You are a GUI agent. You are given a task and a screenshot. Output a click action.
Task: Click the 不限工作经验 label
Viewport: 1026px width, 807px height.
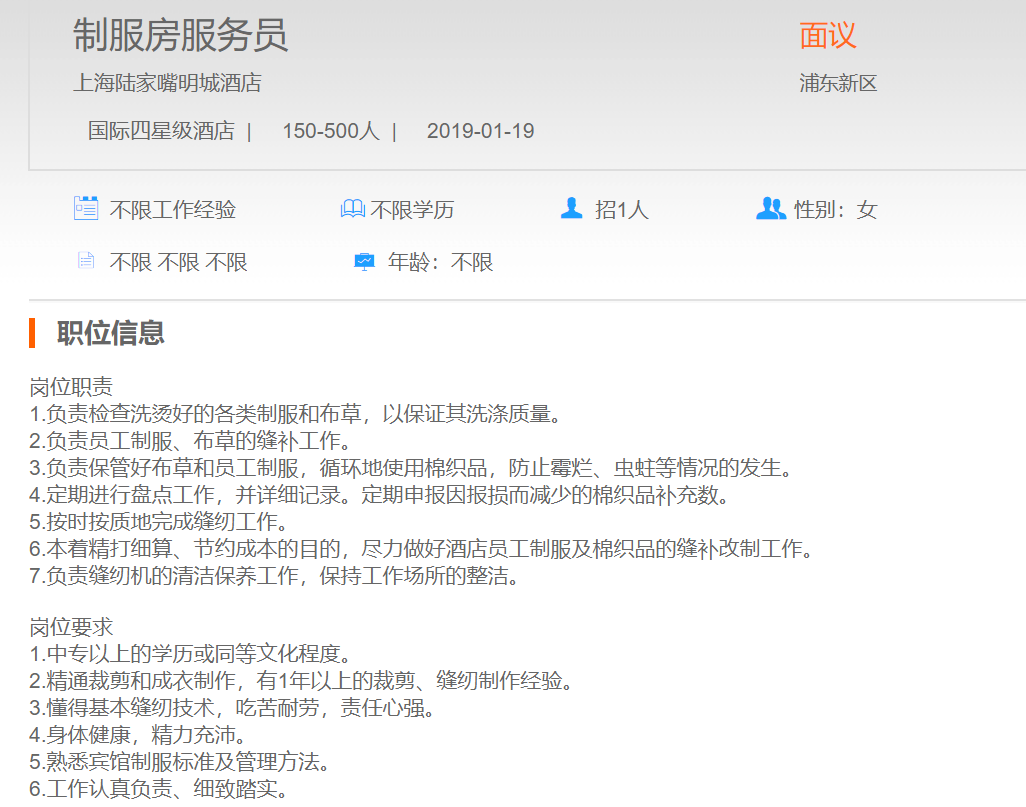pos(173,210)
